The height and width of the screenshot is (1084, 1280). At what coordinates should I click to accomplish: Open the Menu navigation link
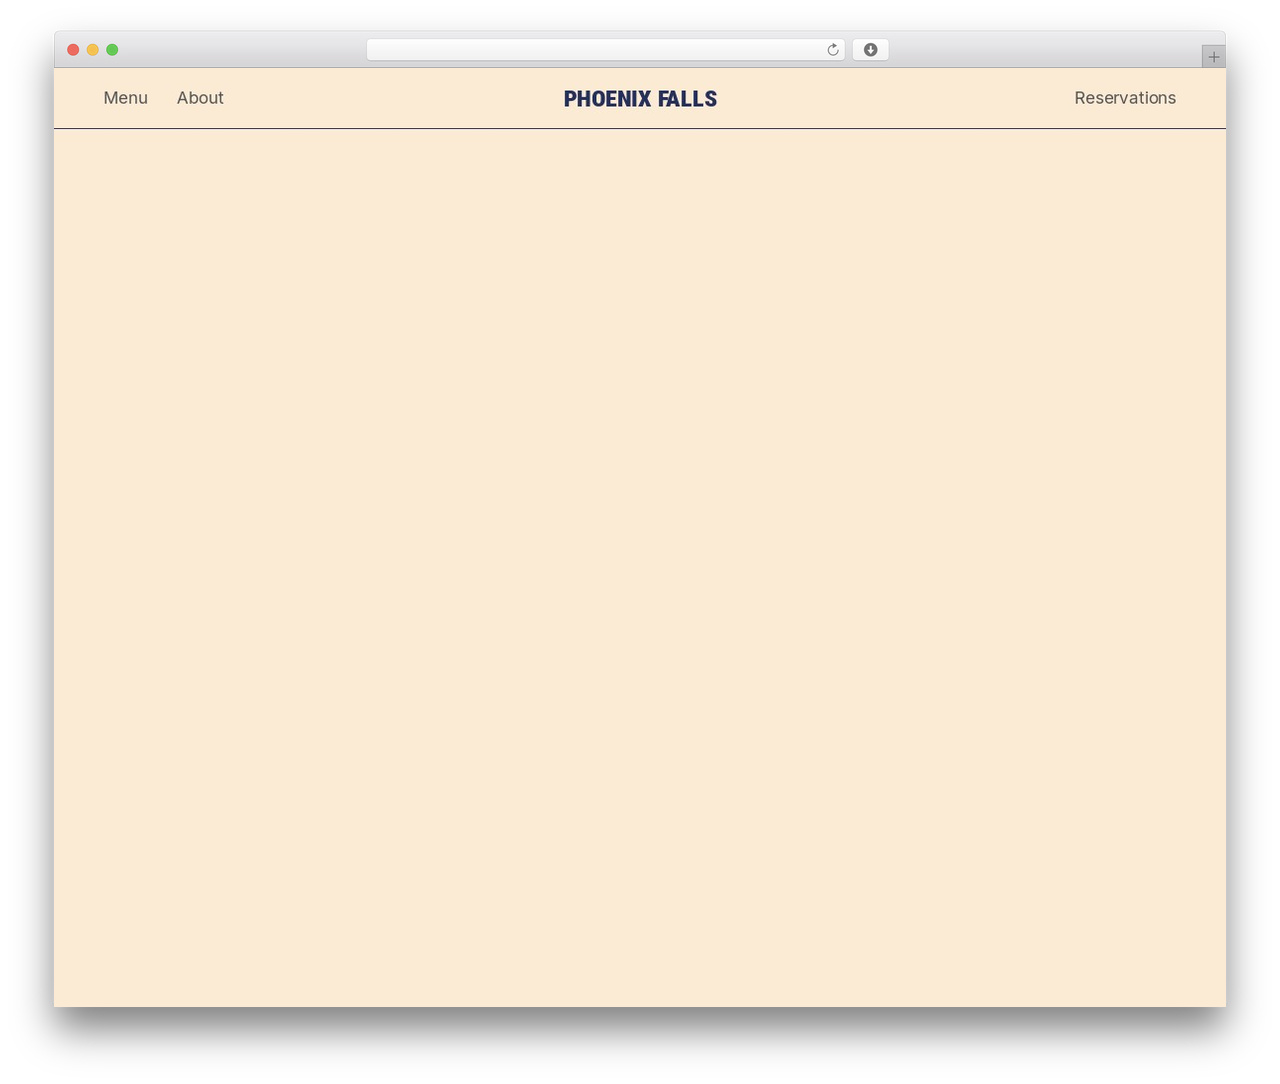pos(126,98)
